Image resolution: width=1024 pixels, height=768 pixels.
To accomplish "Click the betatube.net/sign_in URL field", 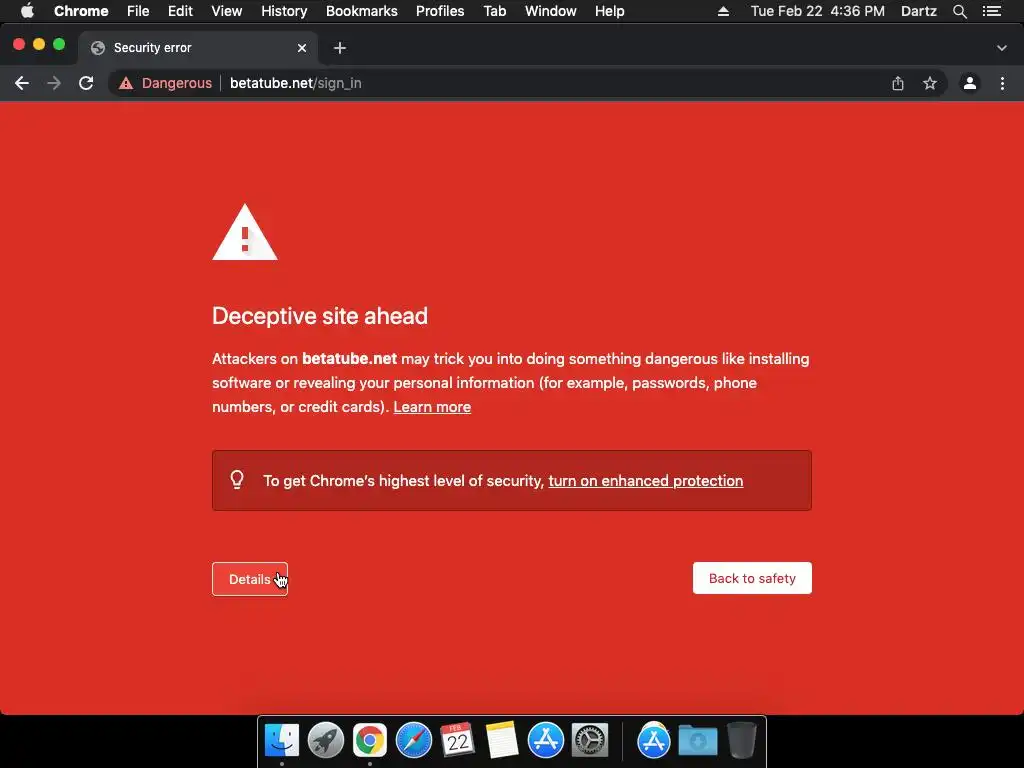I will click(x=295, y=83).
